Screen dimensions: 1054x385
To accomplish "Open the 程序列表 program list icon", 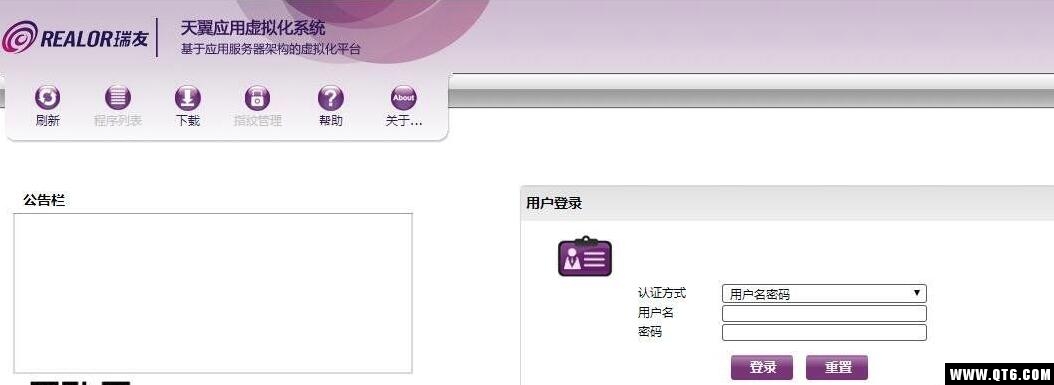I will click(118, 99).
